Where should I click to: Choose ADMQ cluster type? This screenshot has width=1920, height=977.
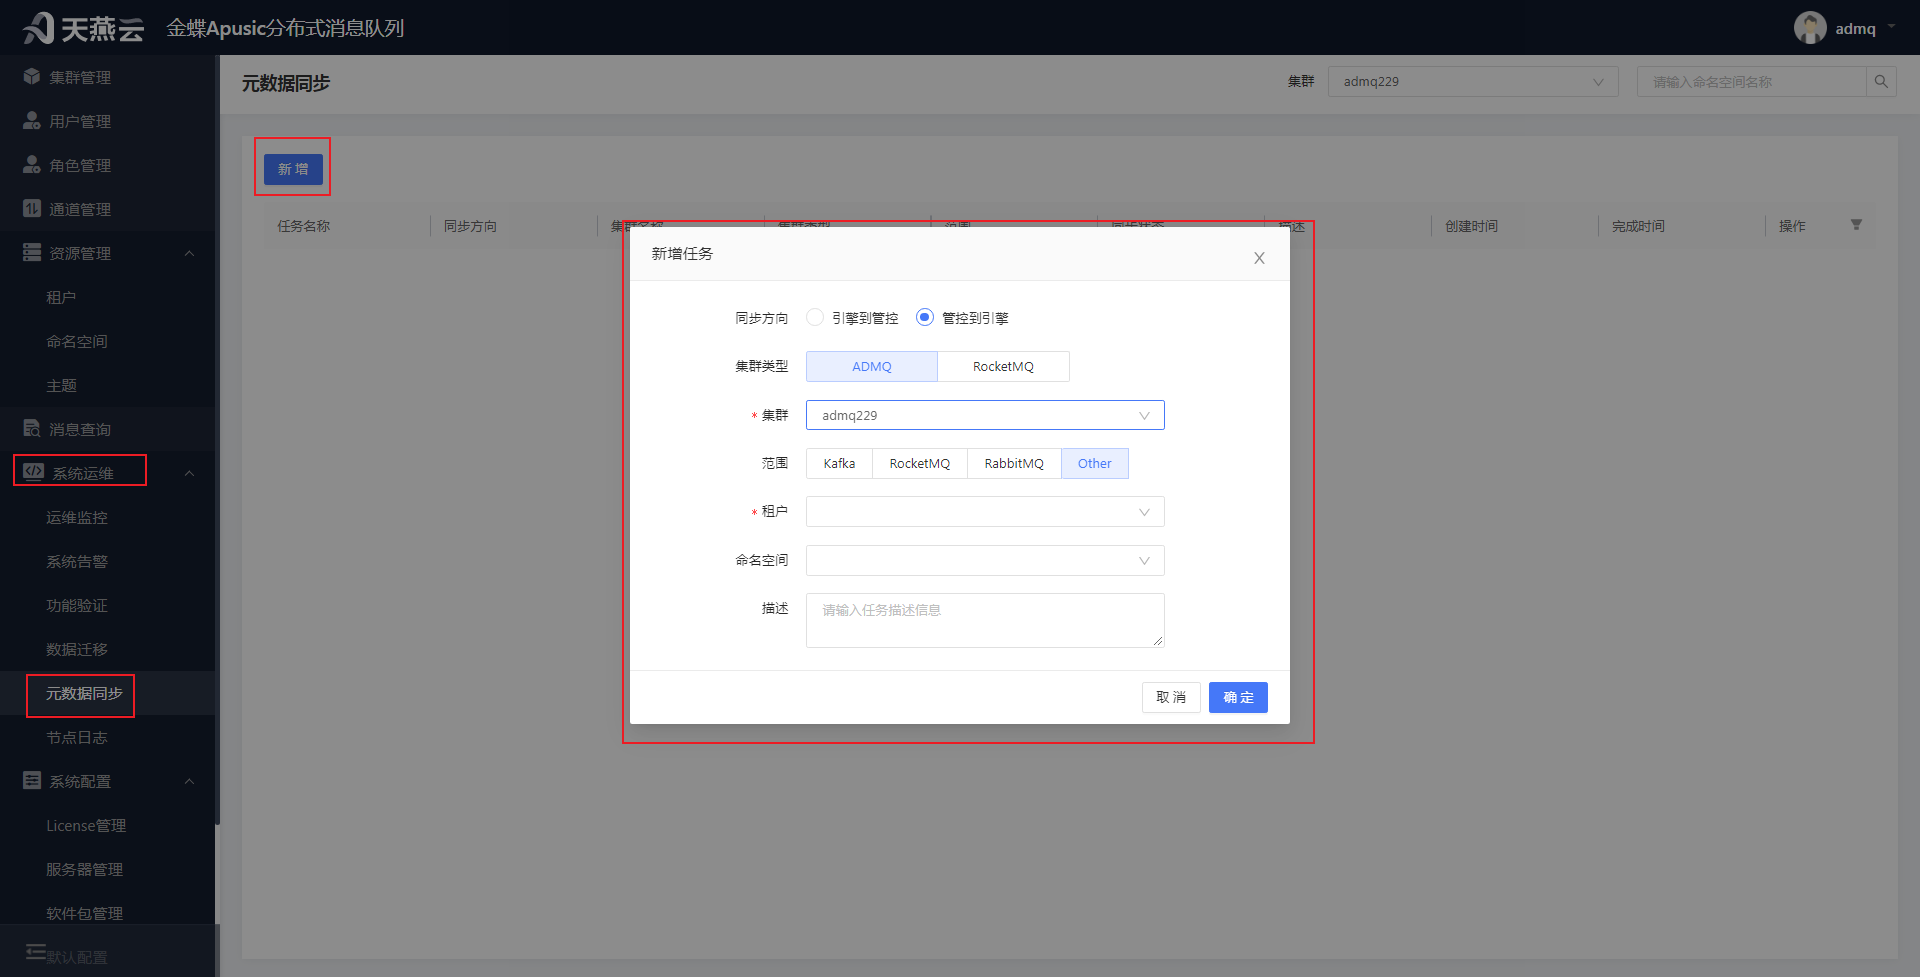pos(872,366)
